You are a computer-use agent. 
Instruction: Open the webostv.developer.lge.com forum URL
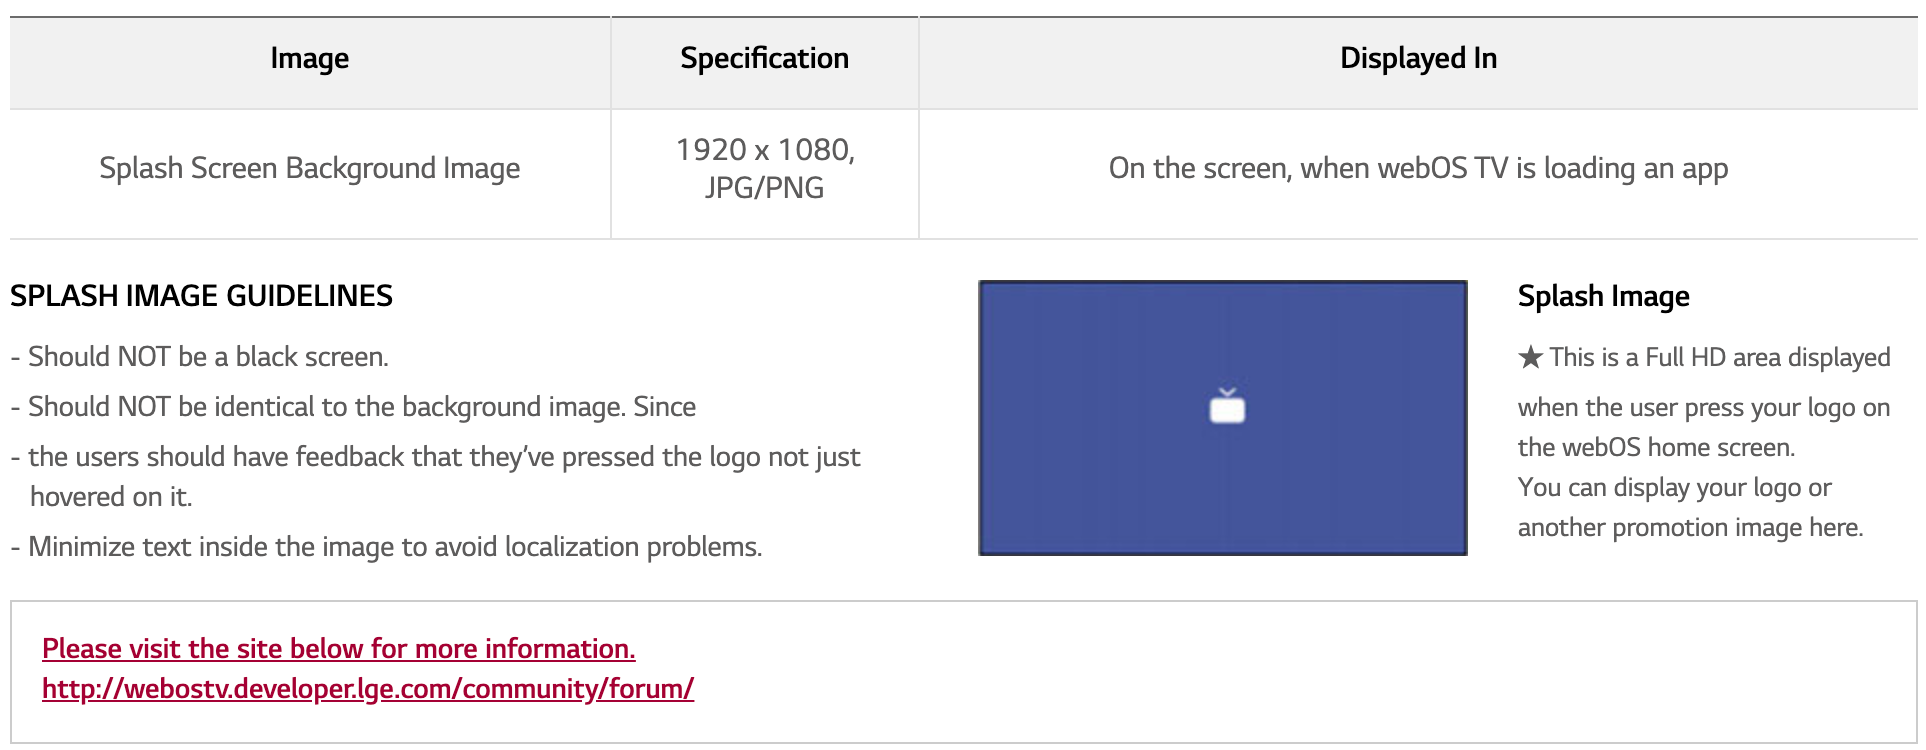tap(367, 689)
